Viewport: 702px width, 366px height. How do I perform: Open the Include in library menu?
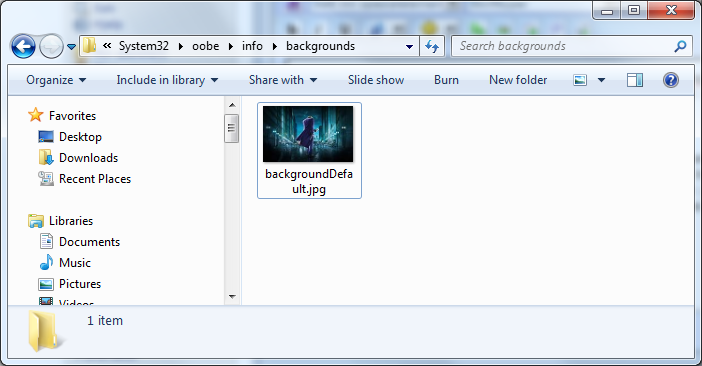click(x=167, y=80)
